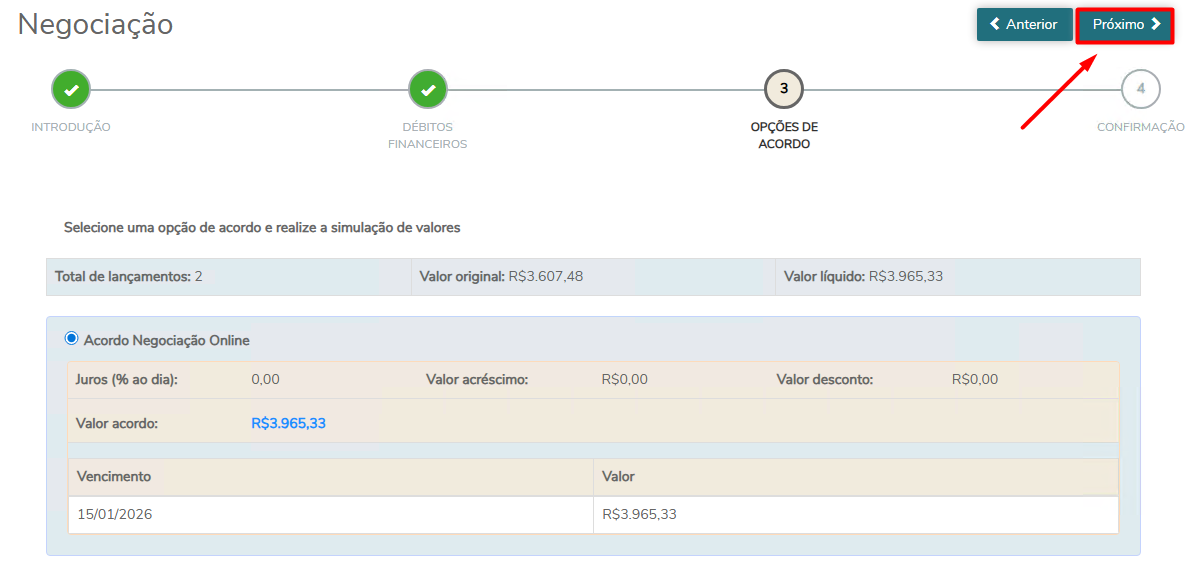Select the OPÇÕES DE ACORDO step label
This screenshot has width=1194, height=572.
coord(784,135)
